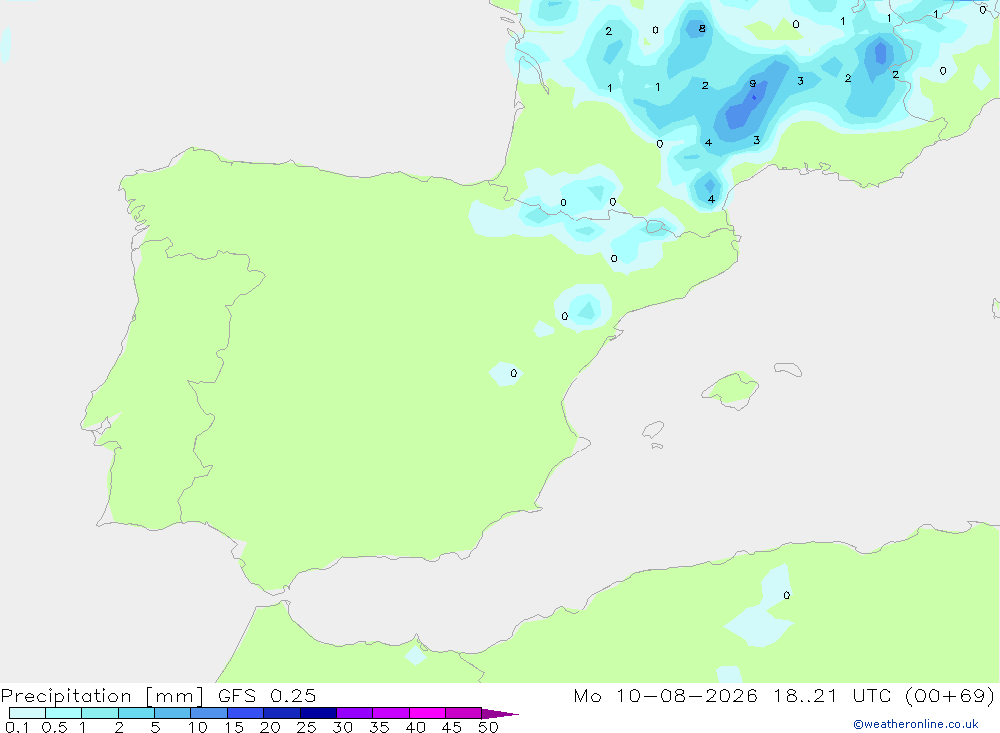Click the '0.1' legend scale label

[x=17, y=727]
